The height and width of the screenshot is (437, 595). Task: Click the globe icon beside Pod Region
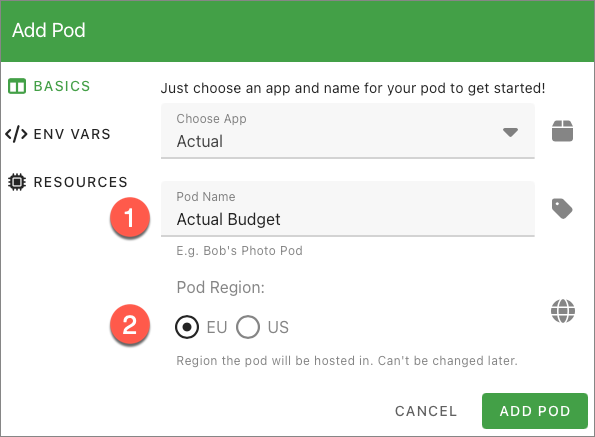563,311
